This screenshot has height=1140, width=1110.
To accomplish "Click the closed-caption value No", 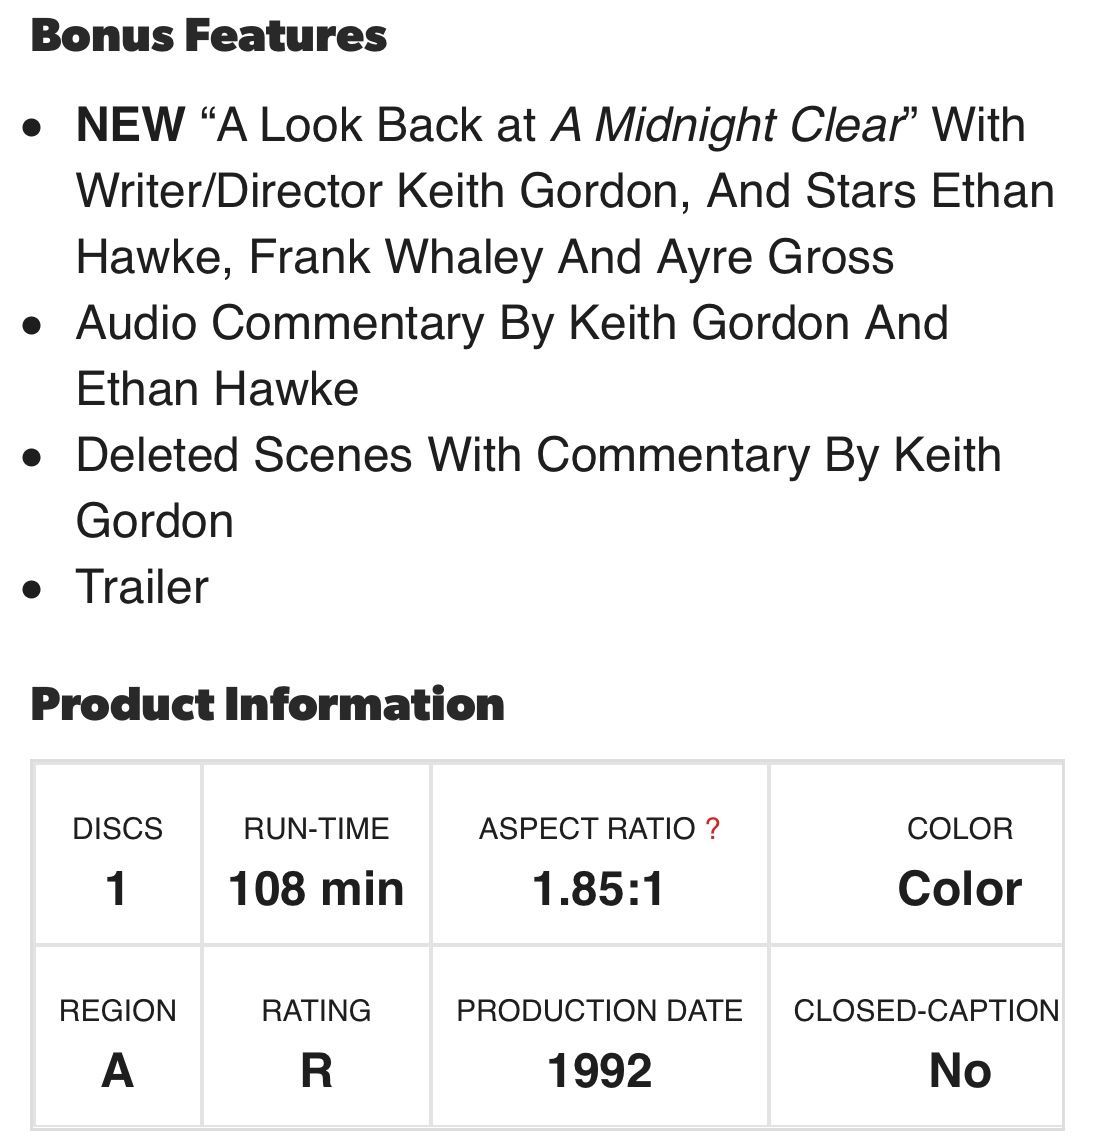I will 960,1071.
